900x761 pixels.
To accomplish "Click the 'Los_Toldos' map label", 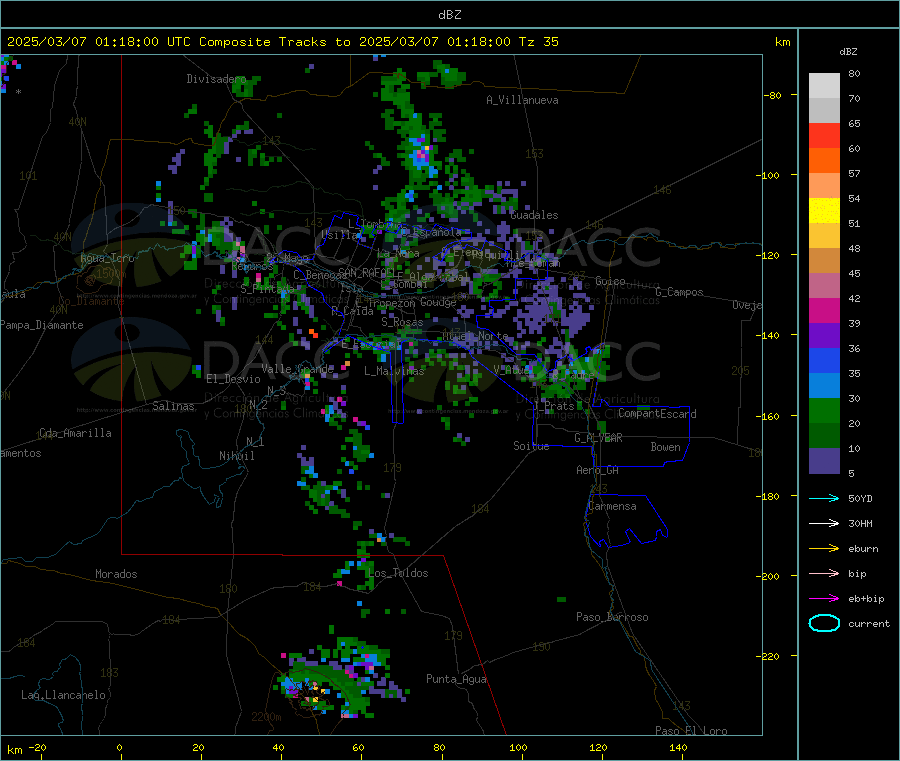I will [x=398, y=573].
